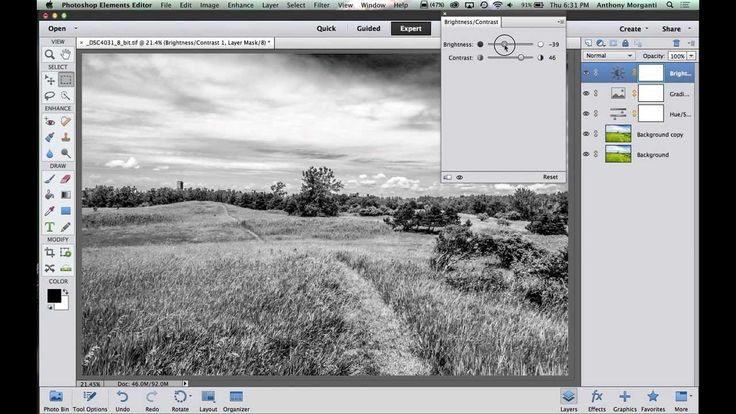Select the blue Rectangle shape tool
736x414 pixels.
(66, 211)
